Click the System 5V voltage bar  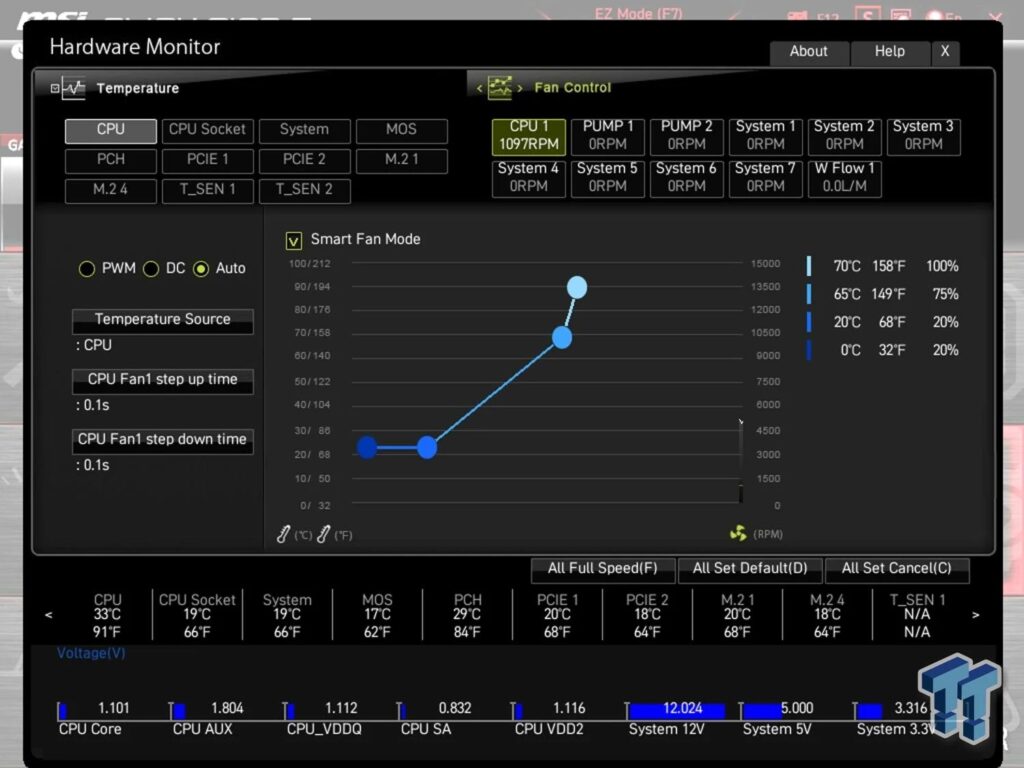pyautogui.click(x=762, y=711)
